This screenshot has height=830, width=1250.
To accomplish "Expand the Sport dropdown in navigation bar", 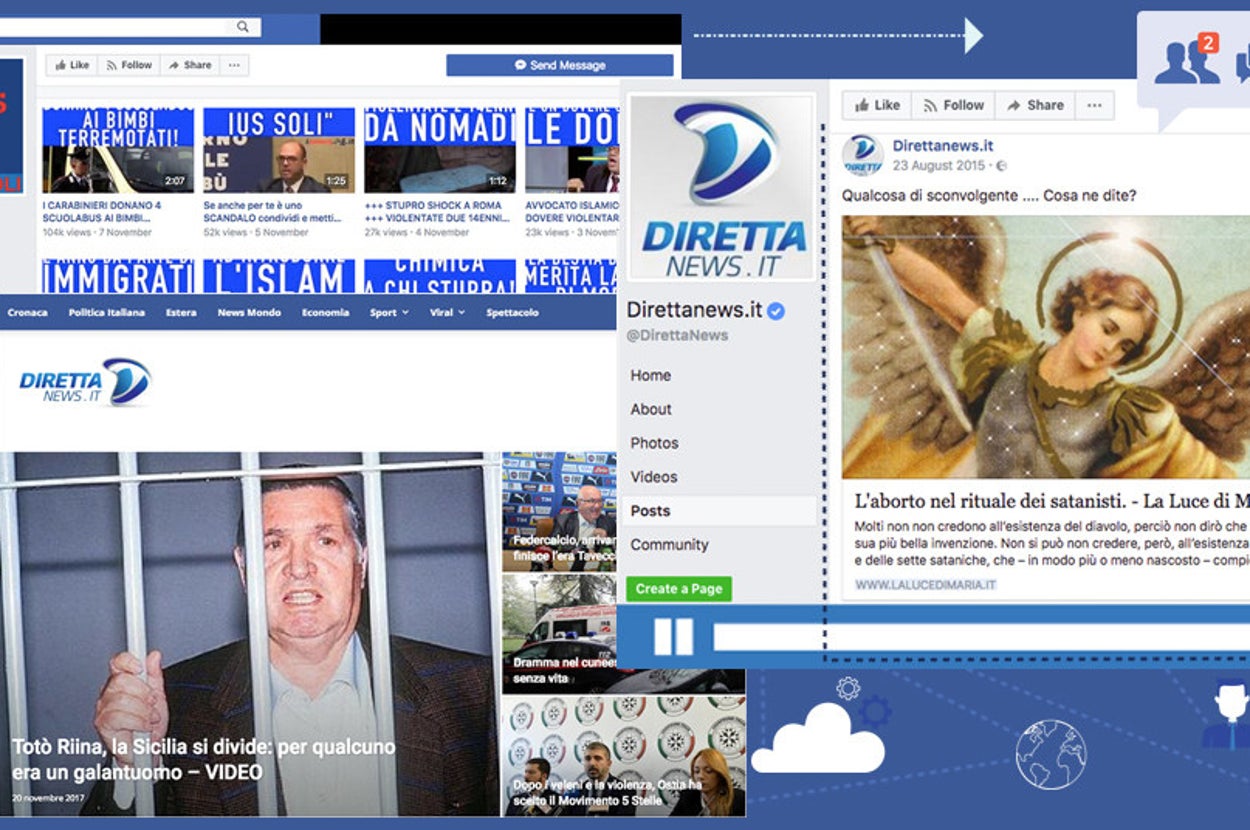I will (x=389, y=313).
